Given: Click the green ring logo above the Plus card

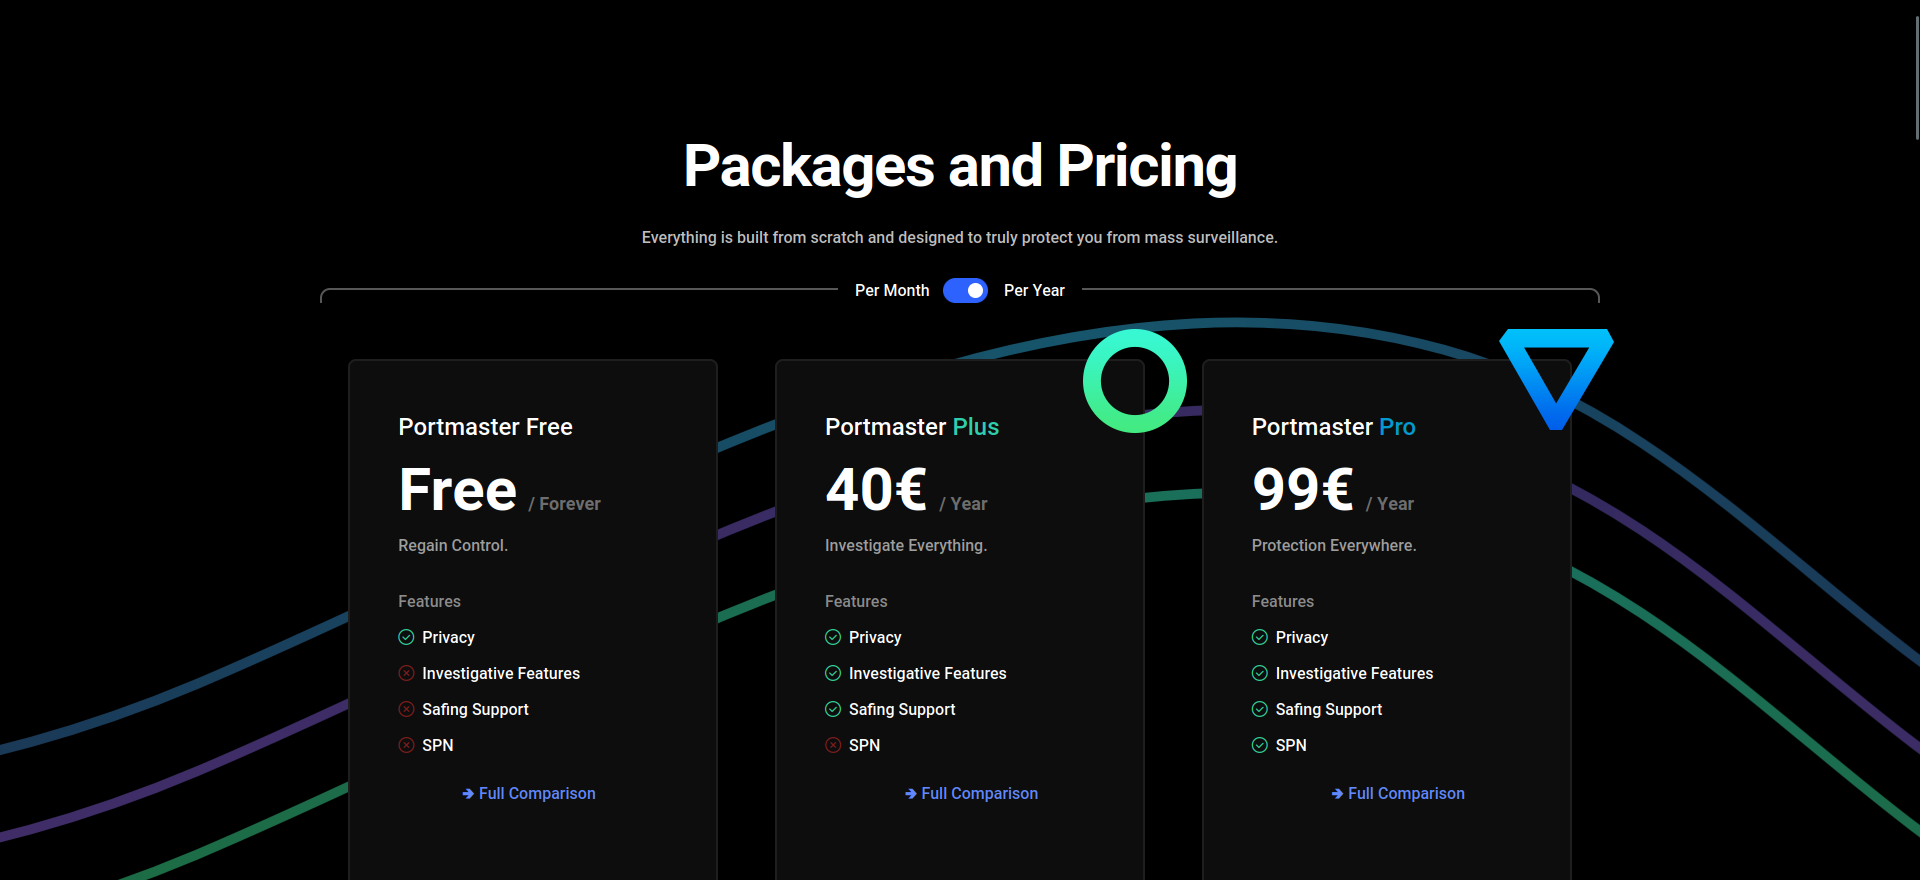Looking at the screenshot, I should 1135,381.
